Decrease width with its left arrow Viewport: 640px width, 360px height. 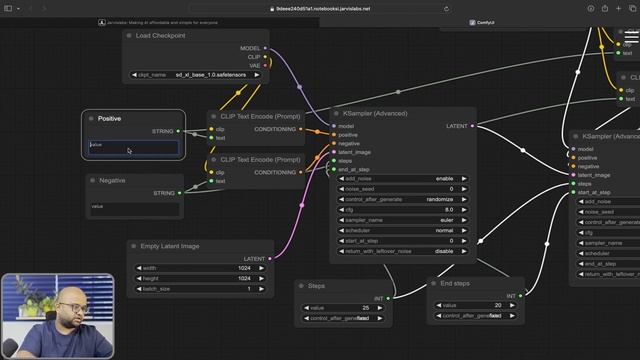pos(139,268)
